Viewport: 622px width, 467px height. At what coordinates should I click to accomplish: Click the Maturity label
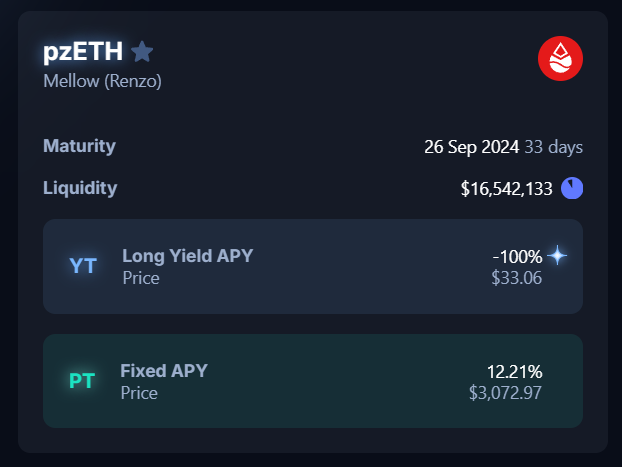(79, 146)
